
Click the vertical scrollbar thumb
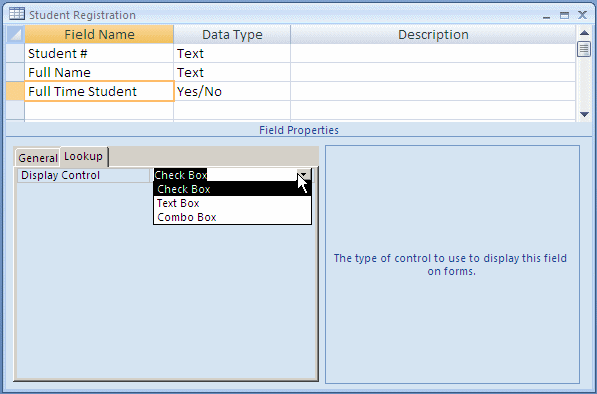(584, 49)
